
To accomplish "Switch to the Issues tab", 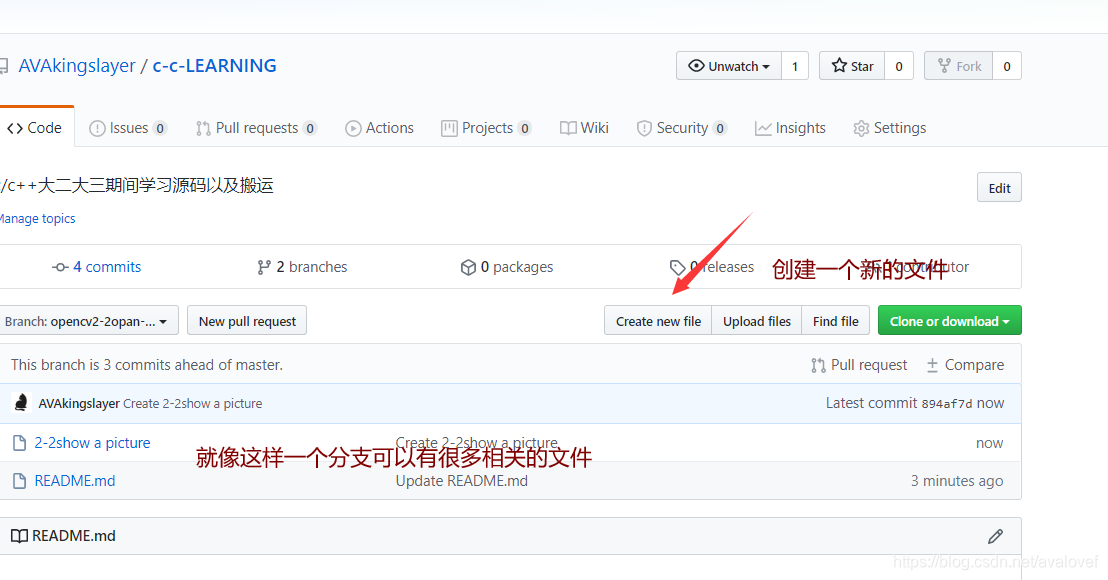I will 128,128.
